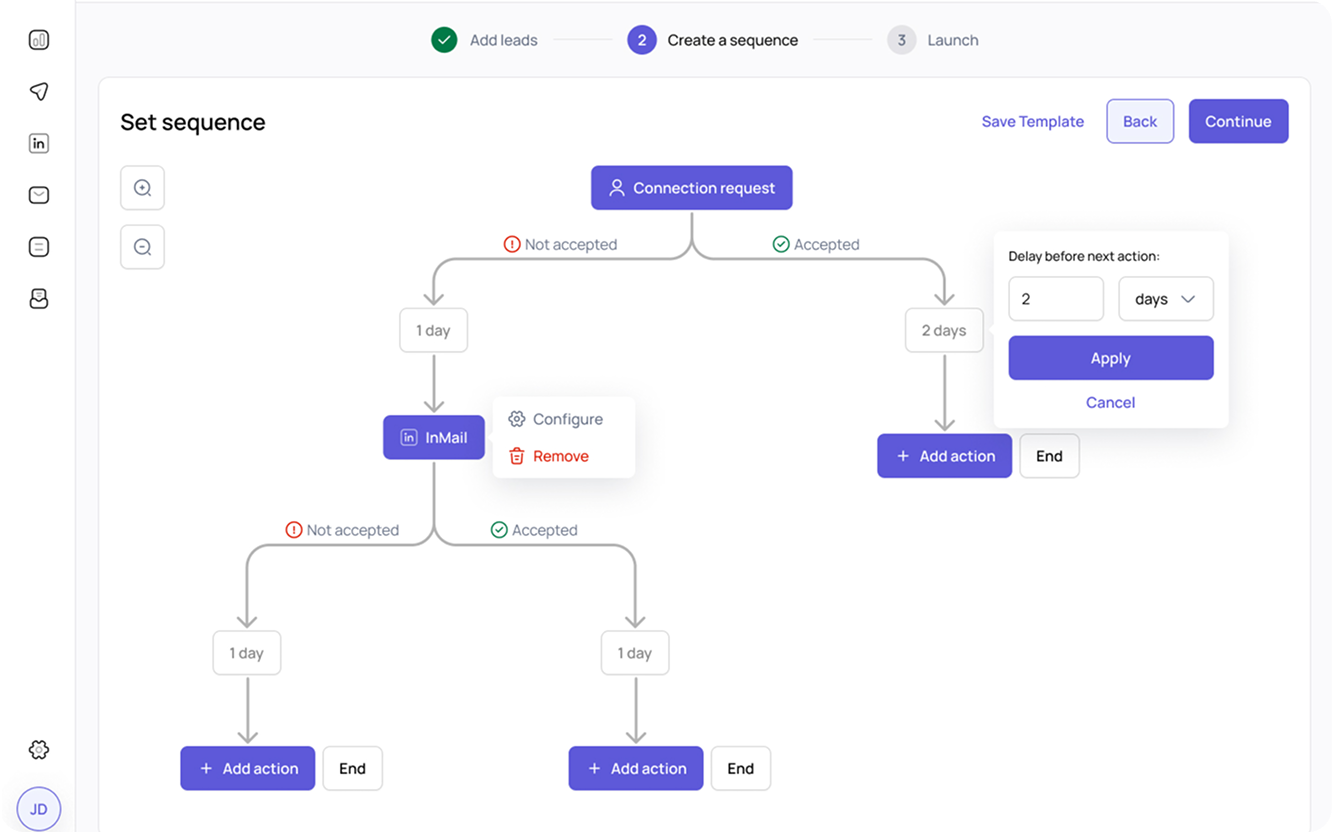Click the Save Template link
Screen dimensions: 1332x832
tap(1032, 121)
